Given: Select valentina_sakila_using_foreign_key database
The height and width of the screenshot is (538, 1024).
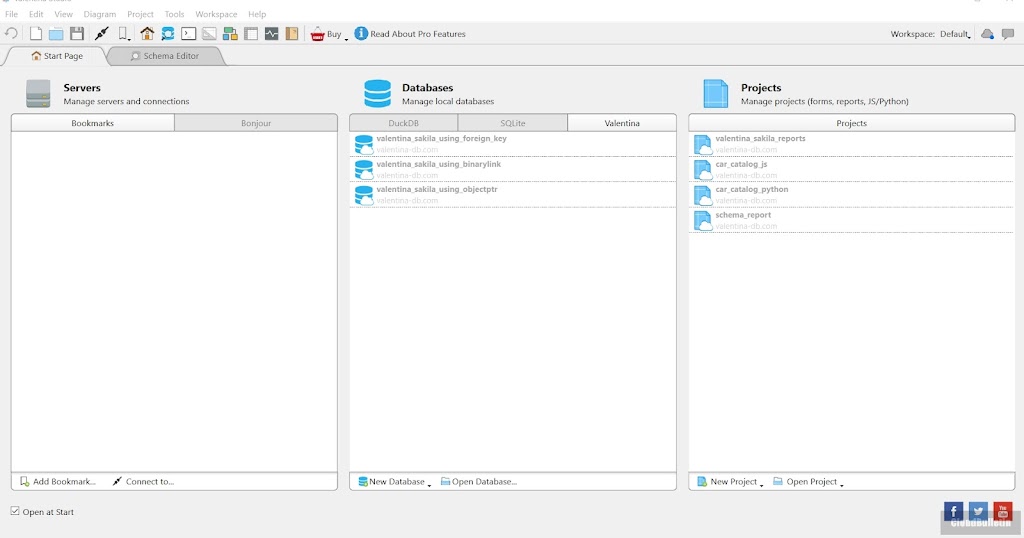Looking at the screenshot, I should (513, 144).
